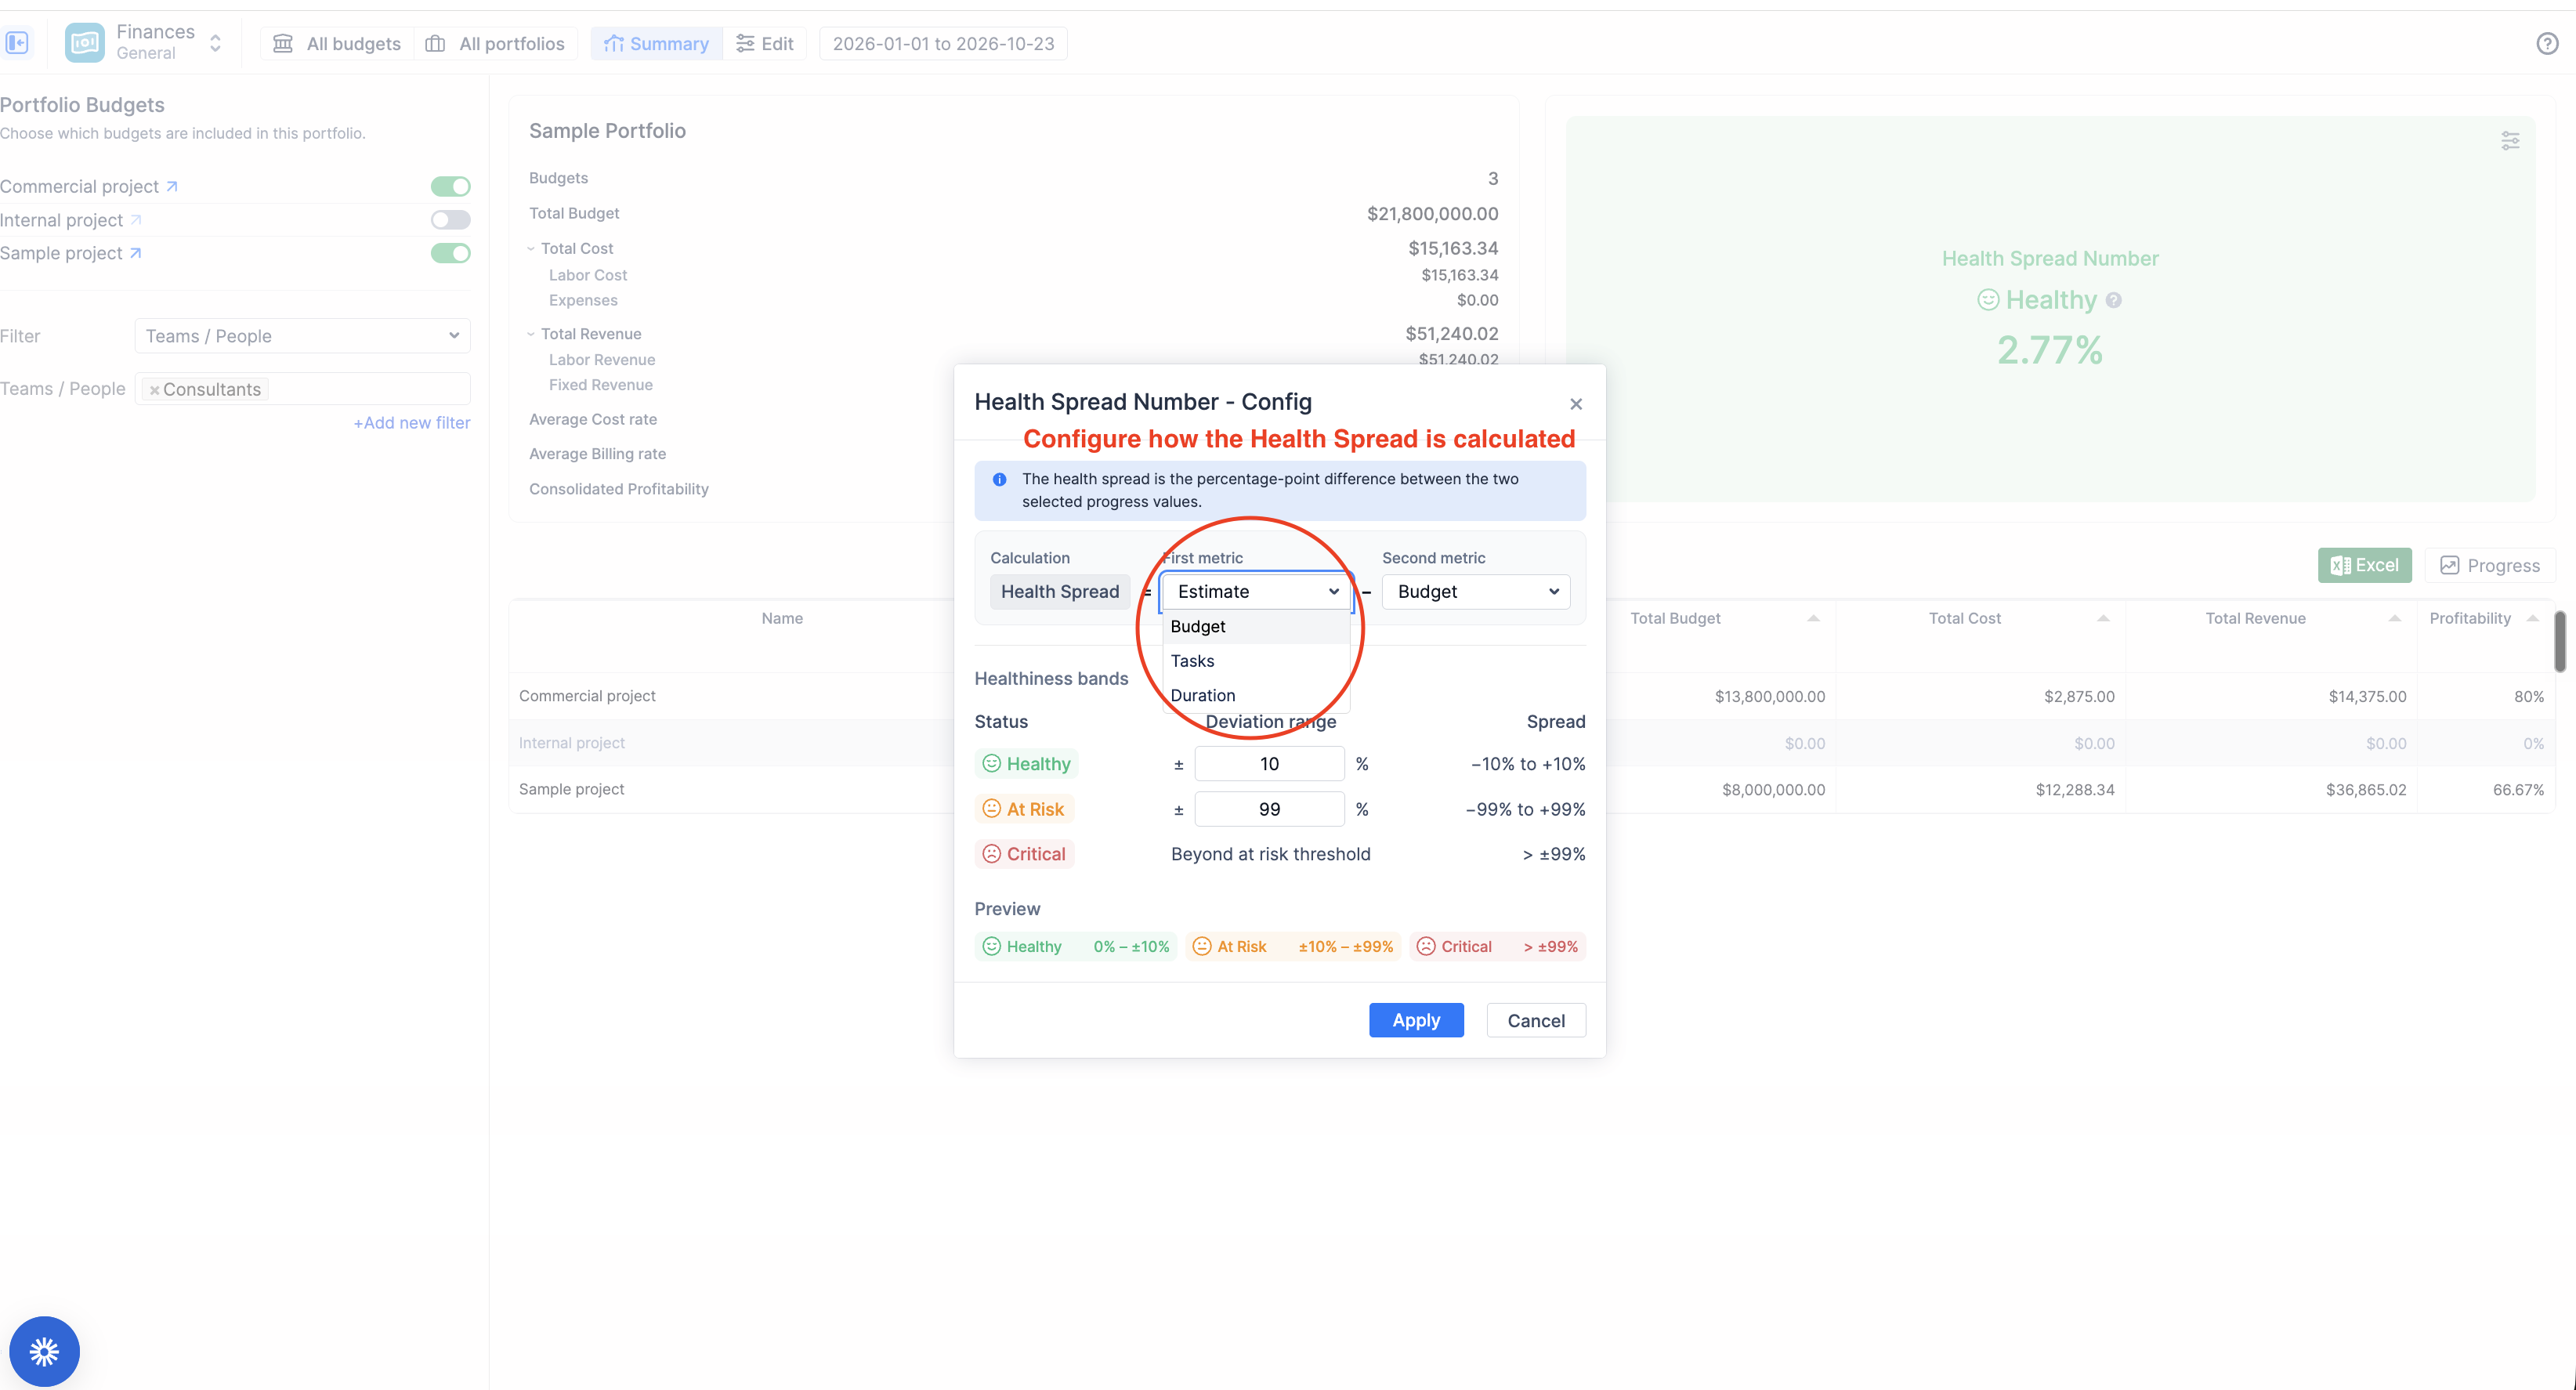Edit the Healthy deviation range field
This screenshot has height=1390, width=2576.
click(x=1269, y=764)
